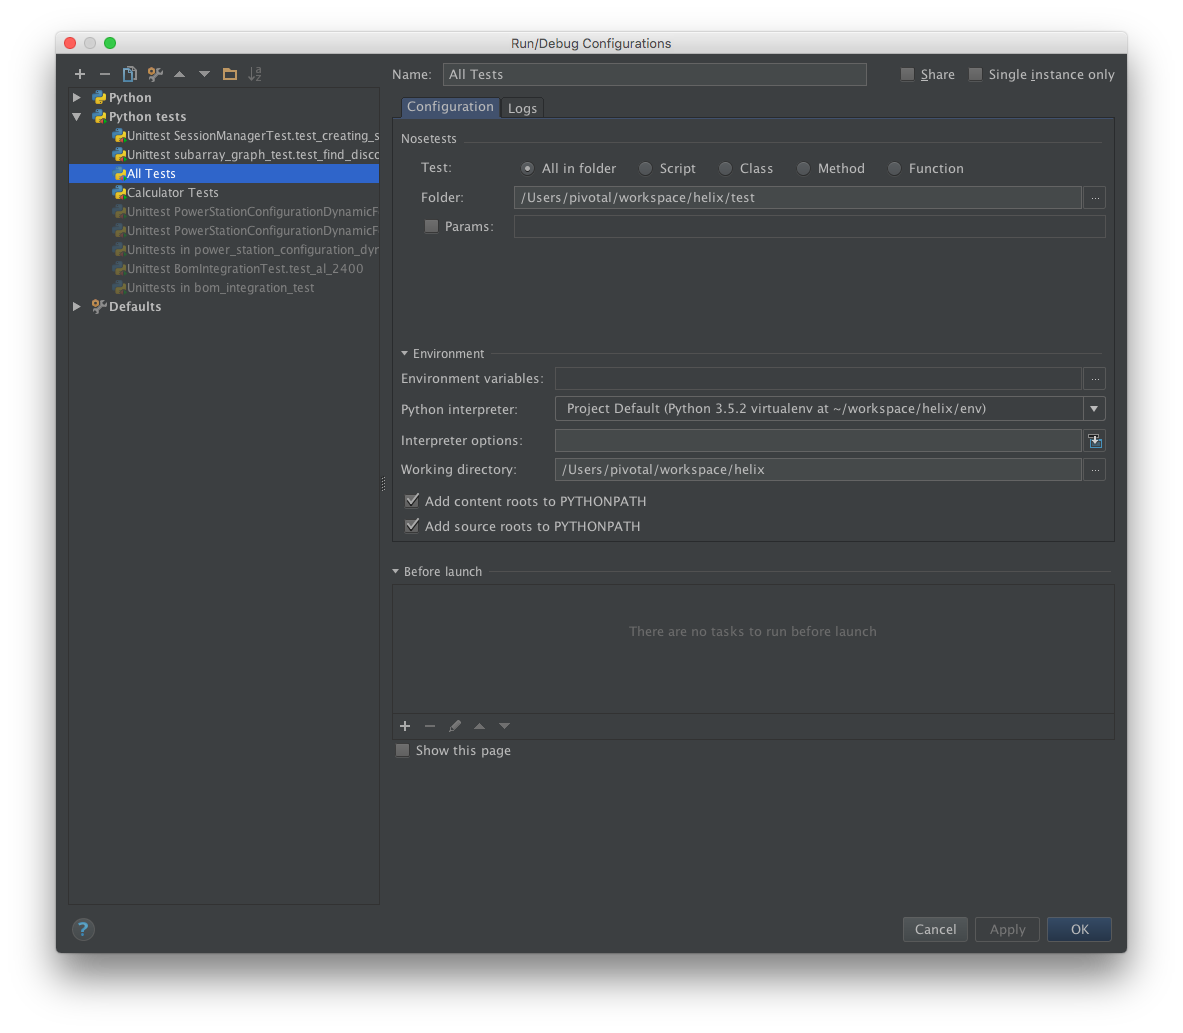Viewport: 1183px width, 1033px height.
Task: Select the Script test option
Action: (x=645, y=168)
